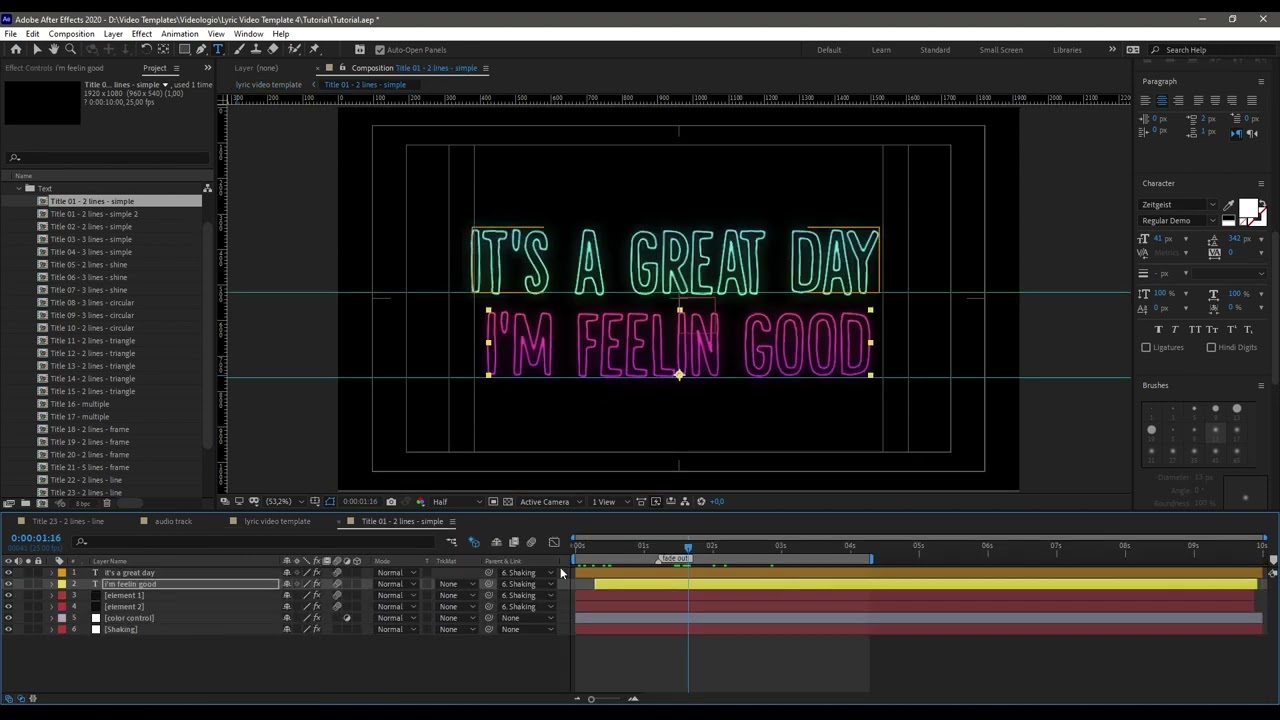Viewport: 1280px width, 720px height.
Task: Open the Animation menu
Action: (180, 34)
